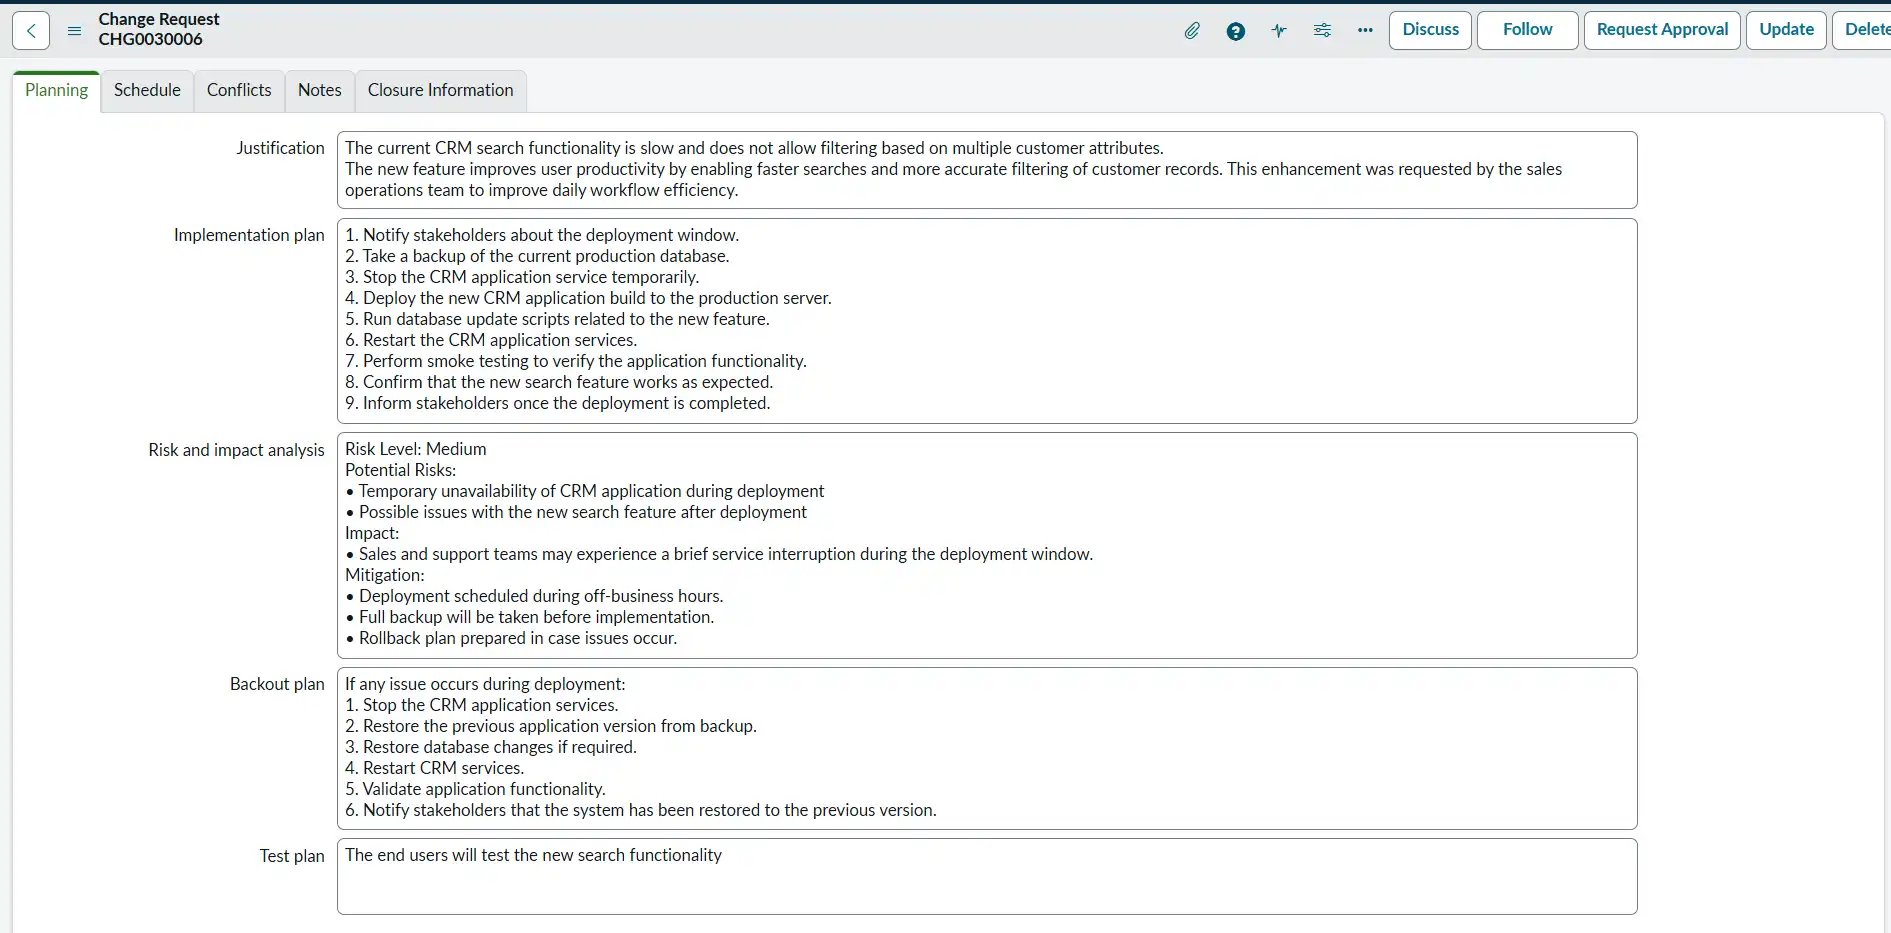Open the Closure Information tab
Viewport: 1891px width, 933px height.
[440, 91]
